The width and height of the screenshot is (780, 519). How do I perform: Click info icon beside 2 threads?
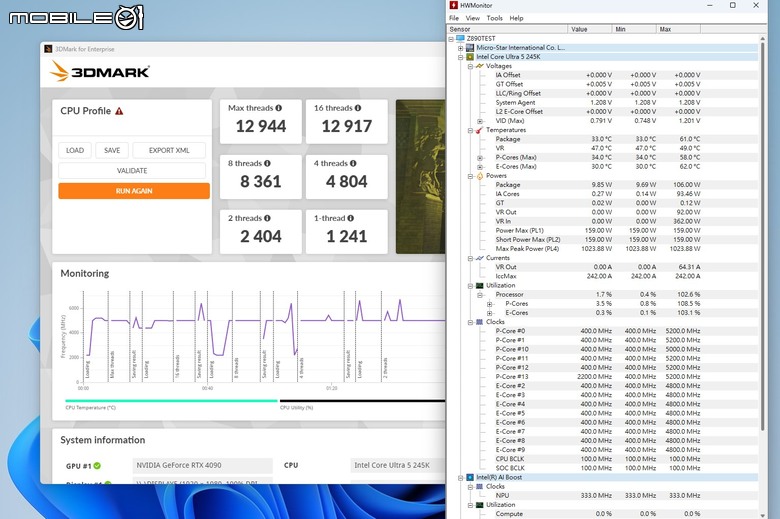267,218
